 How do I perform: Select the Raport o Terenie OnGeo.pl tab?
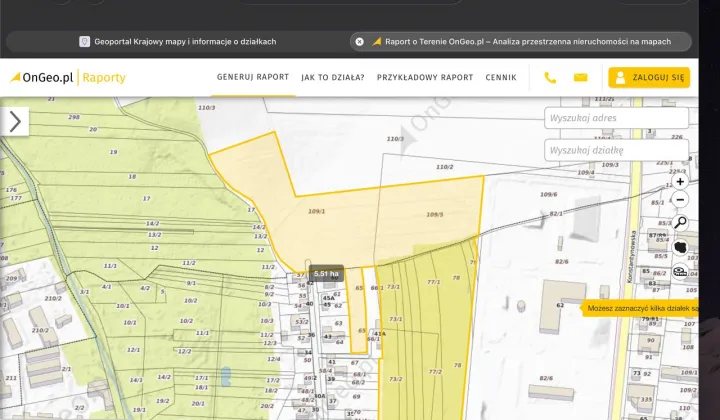(x=521, y=42)
